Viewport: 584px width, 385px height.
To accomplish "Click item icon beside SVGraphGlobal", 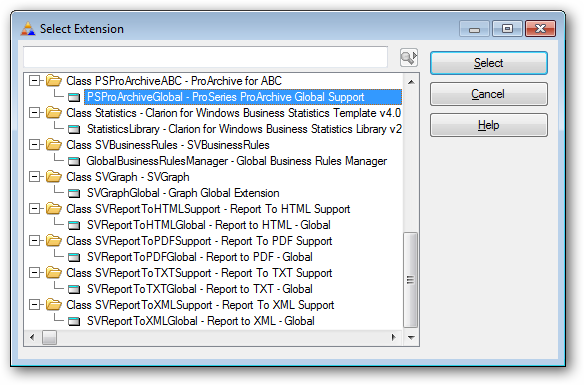I will pos(74,194).
